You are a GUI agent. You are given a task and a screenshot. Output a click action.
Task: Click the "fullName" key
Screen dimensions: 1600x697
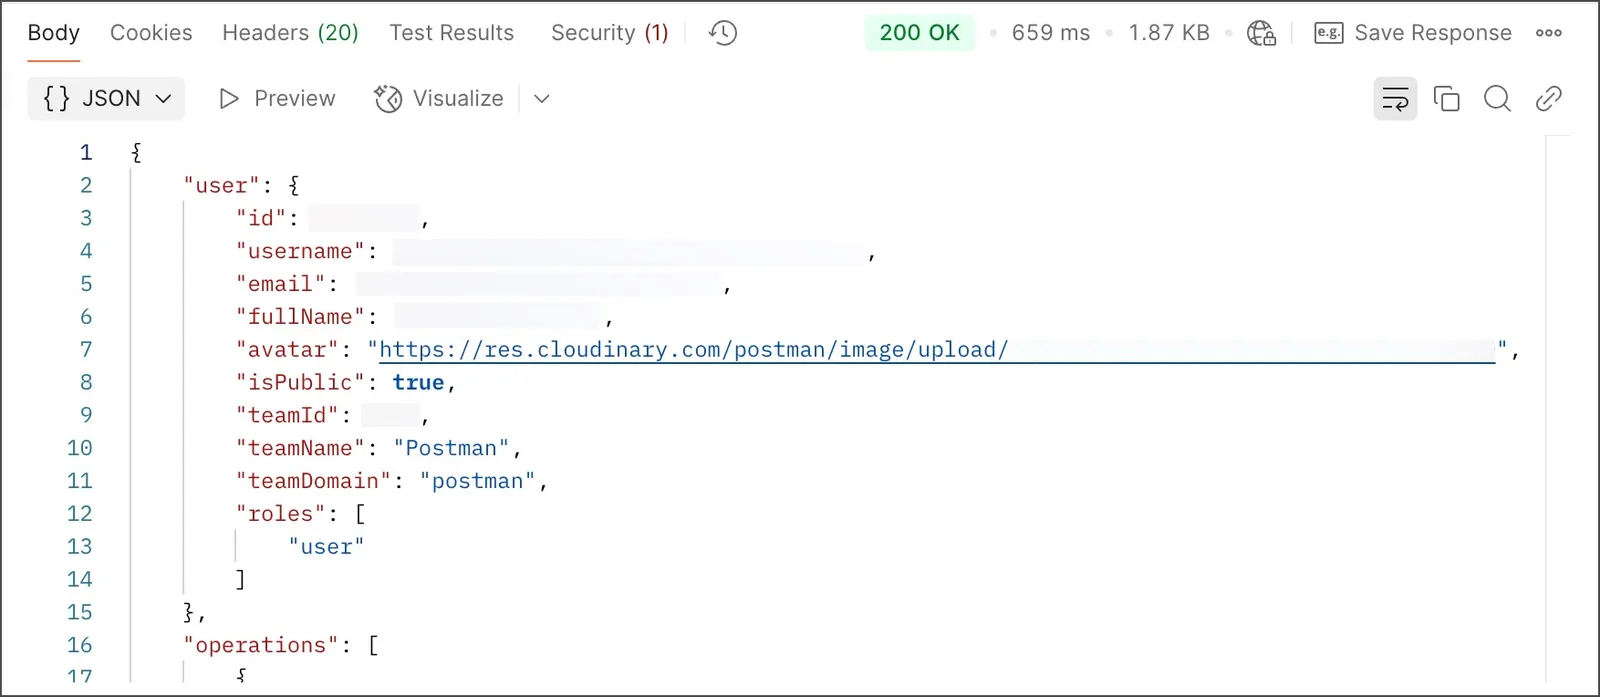(300, 317)
